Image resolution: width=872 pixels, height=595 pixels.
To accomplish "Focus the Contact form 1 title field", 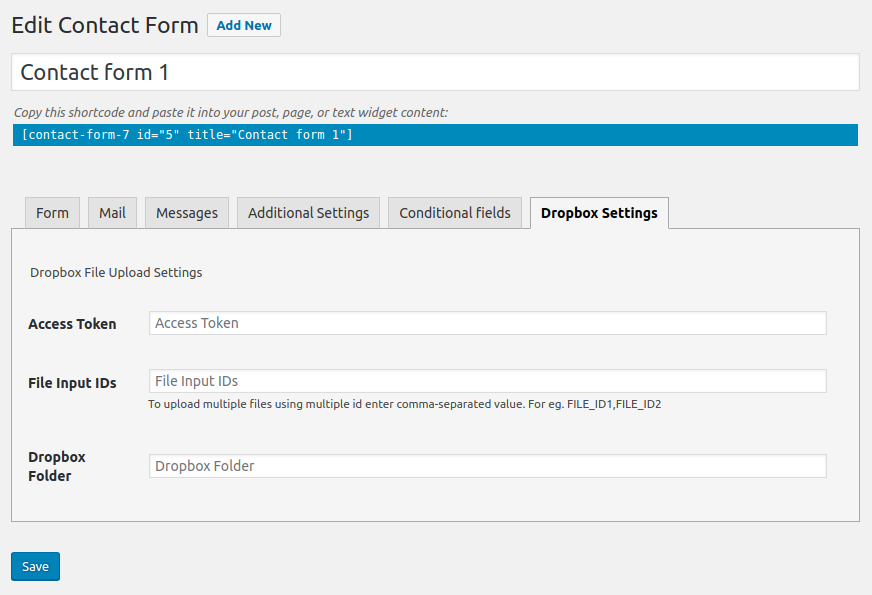I will [435, 73].
